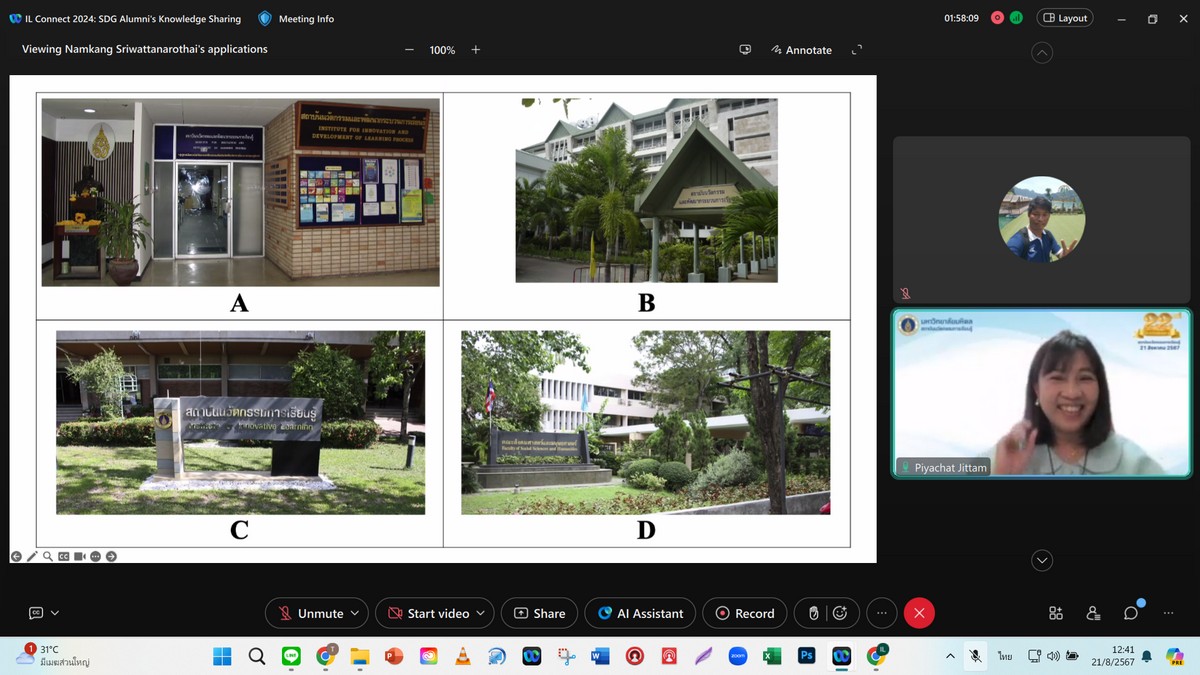Open the AI Assistant
Image resolution: width=1200 pixels, height=675 pixels.
640,613
